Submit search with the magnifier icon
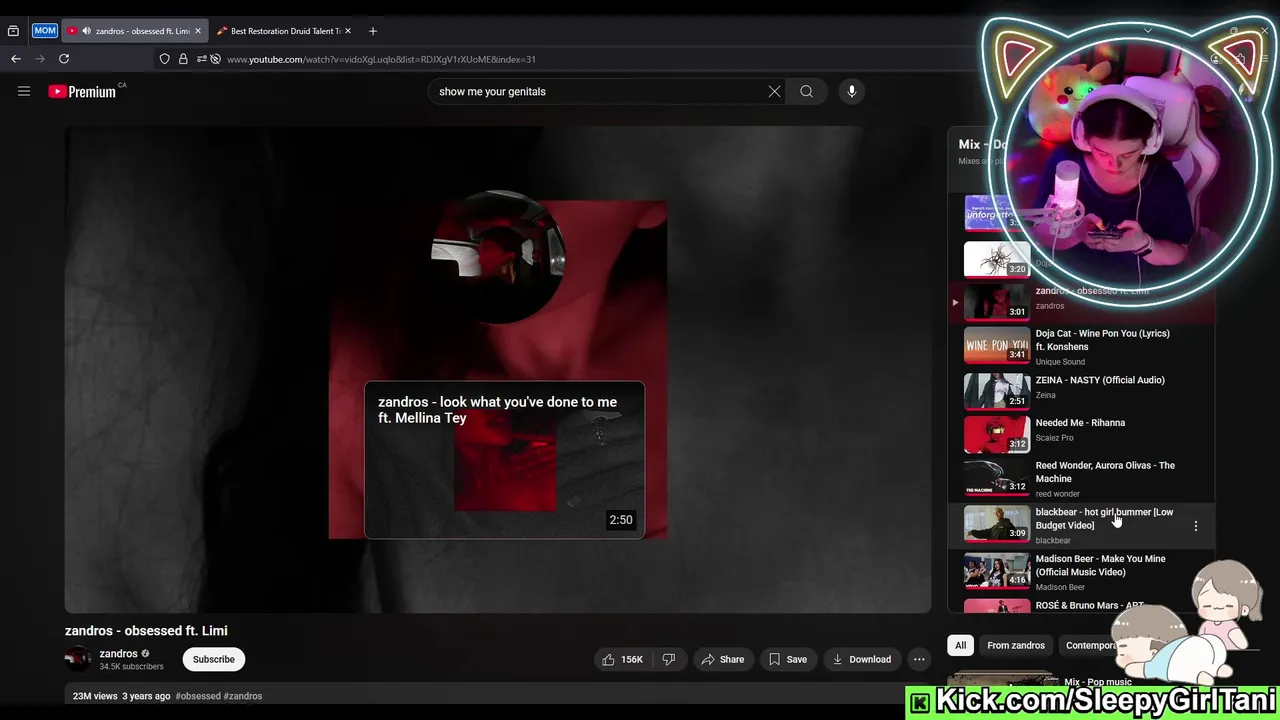 [806, 91]
